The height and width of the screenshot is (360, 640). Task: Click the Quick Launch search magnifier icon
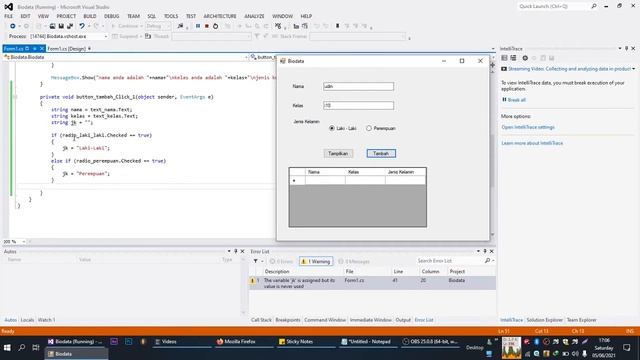593,6
